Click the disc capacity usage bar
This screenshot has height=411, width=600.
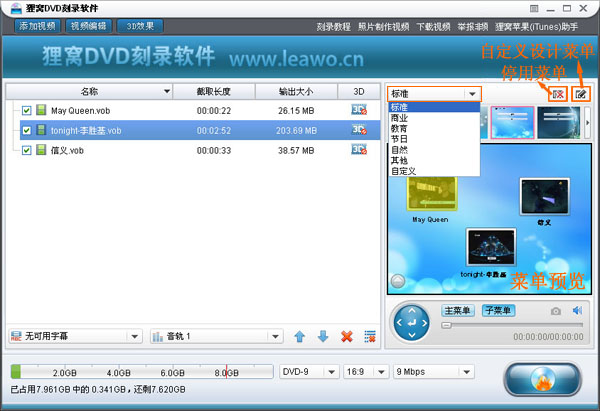click(x=142, y=372)
